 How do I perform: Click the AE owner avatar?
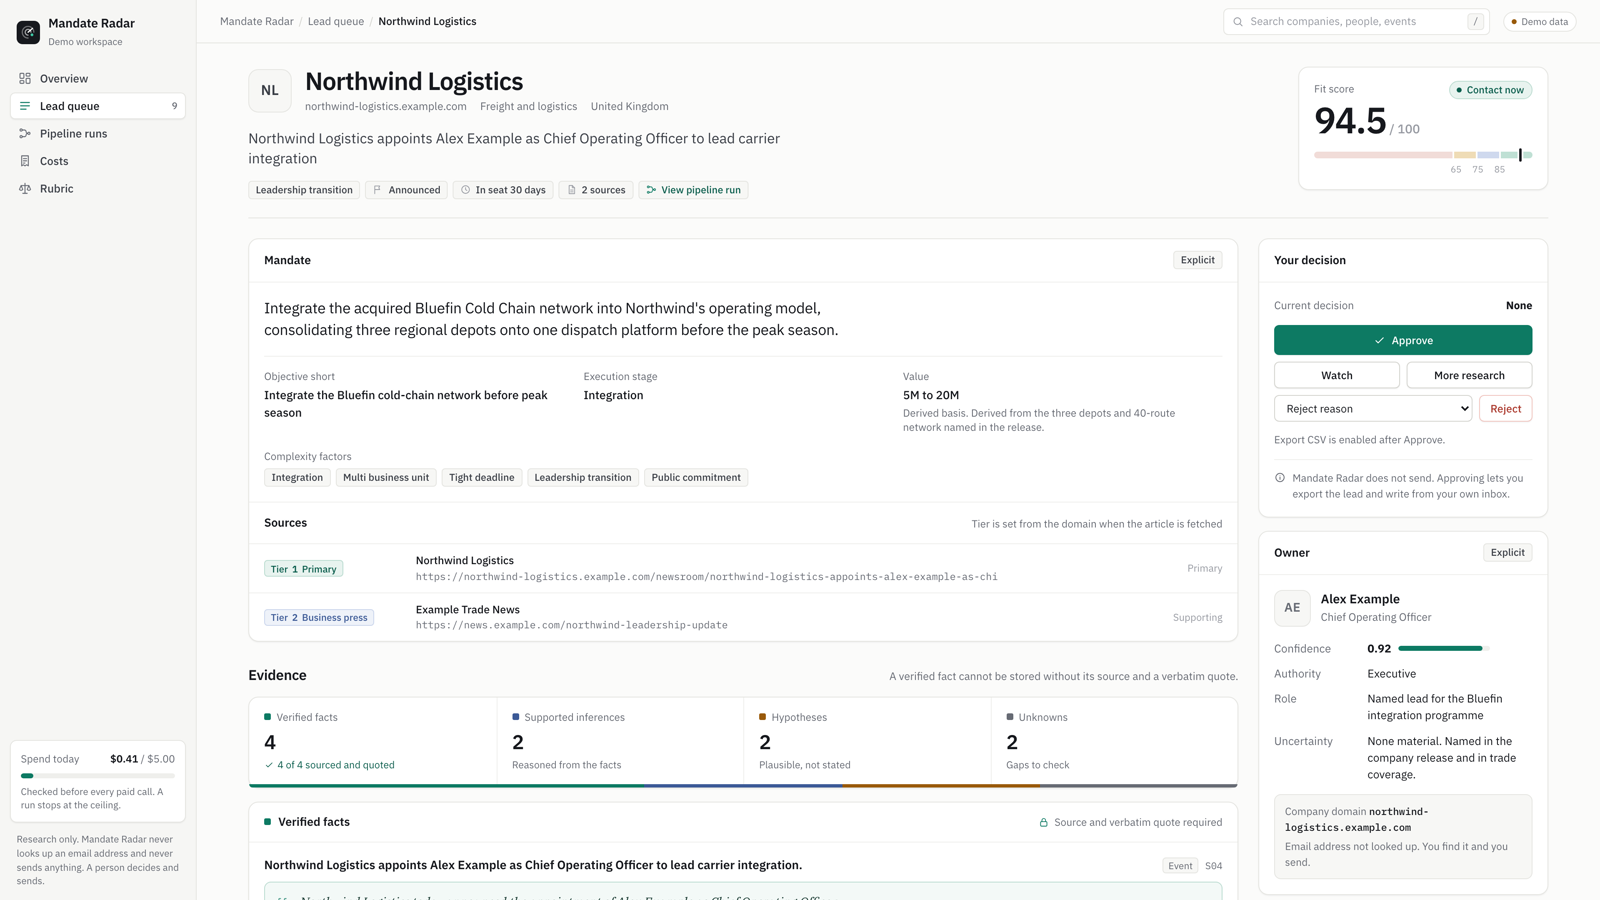tap(1292, 607)
